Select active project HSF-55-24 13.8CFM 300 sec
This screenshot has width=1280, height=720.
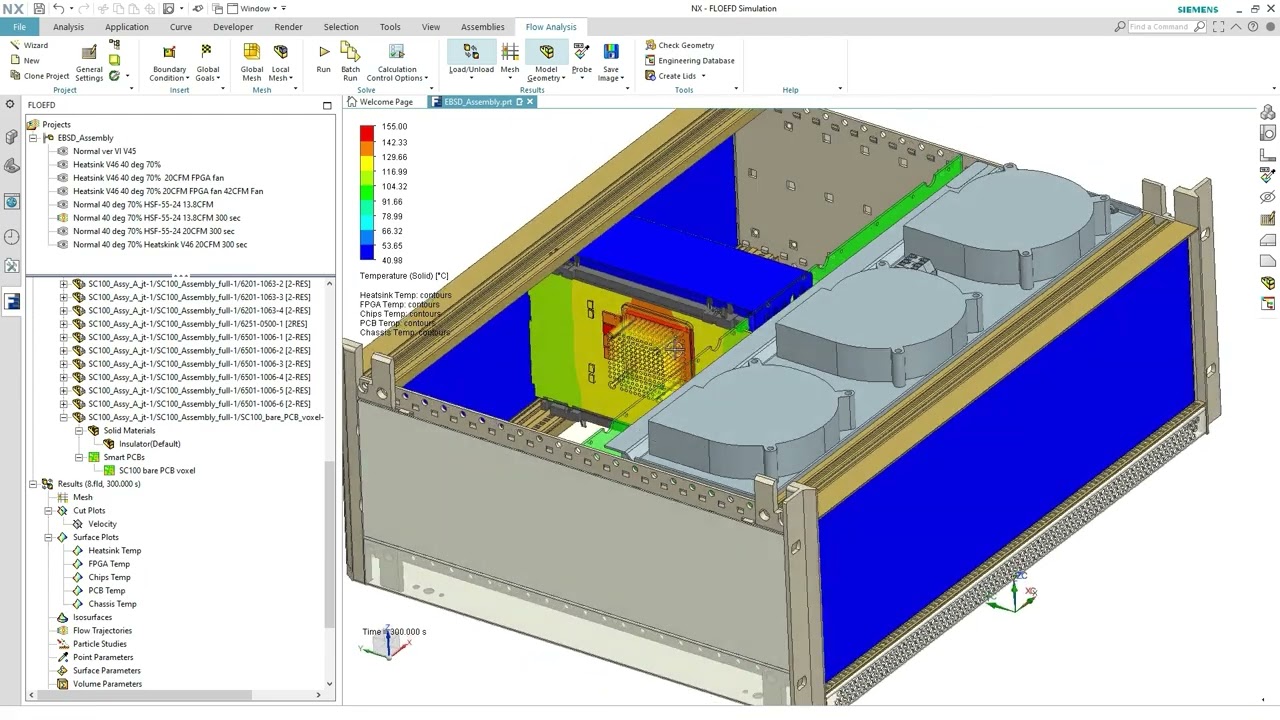[x=156, y=217]
